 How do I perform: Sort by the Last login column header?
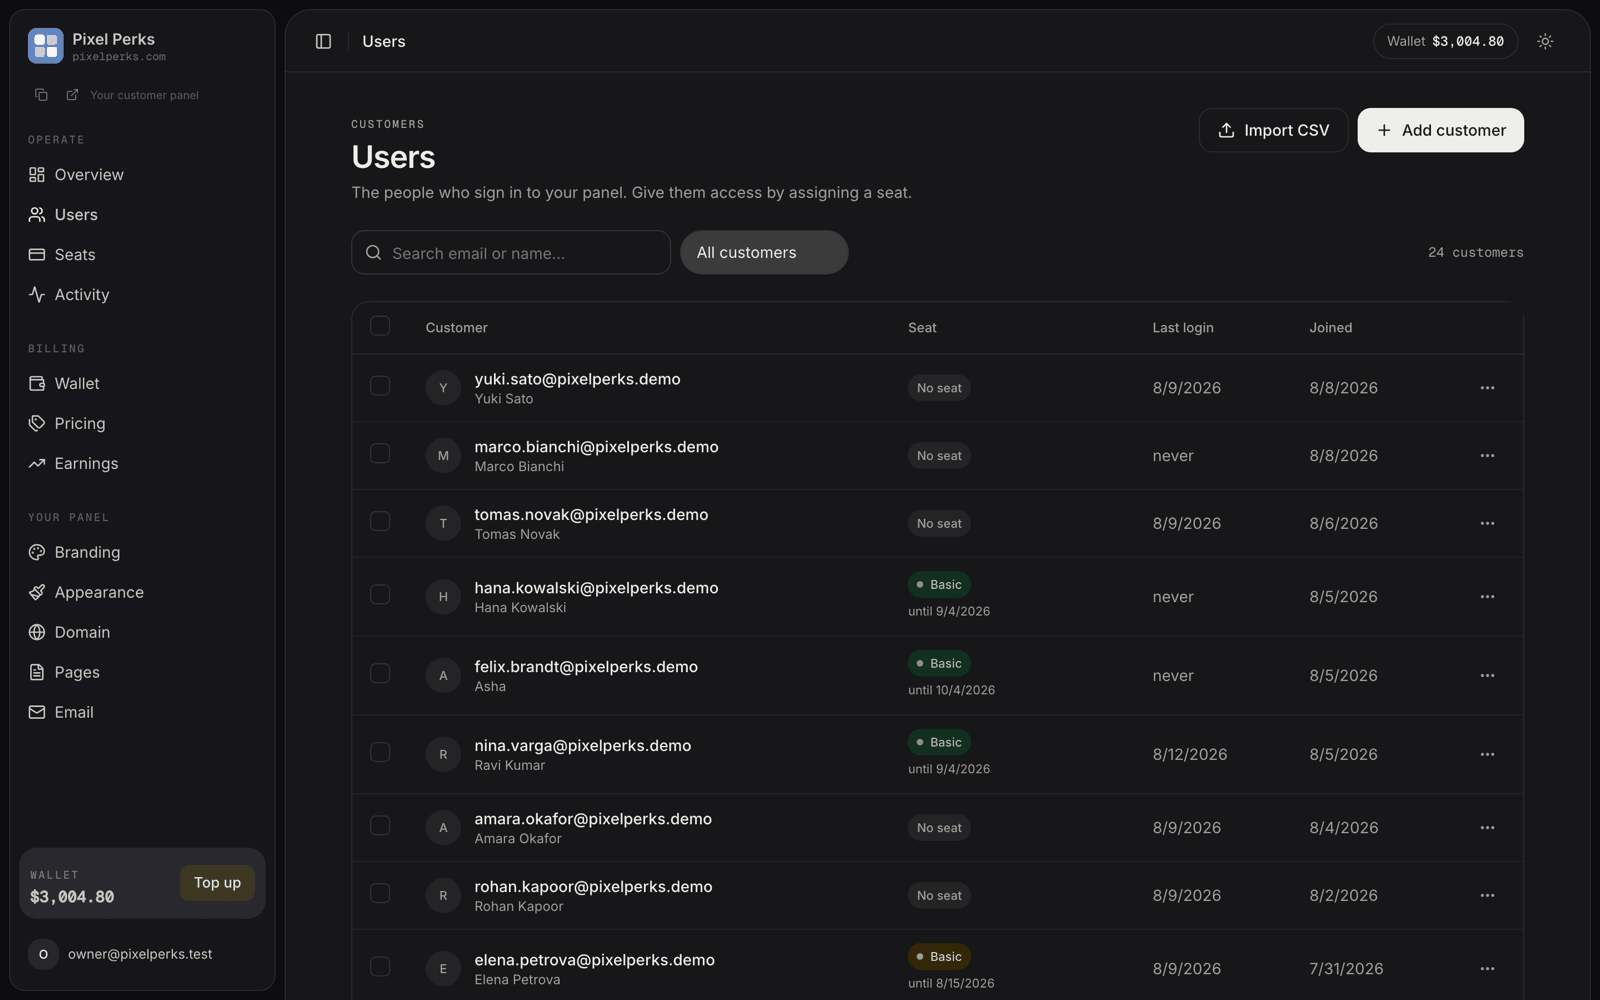click(1183, 328)
